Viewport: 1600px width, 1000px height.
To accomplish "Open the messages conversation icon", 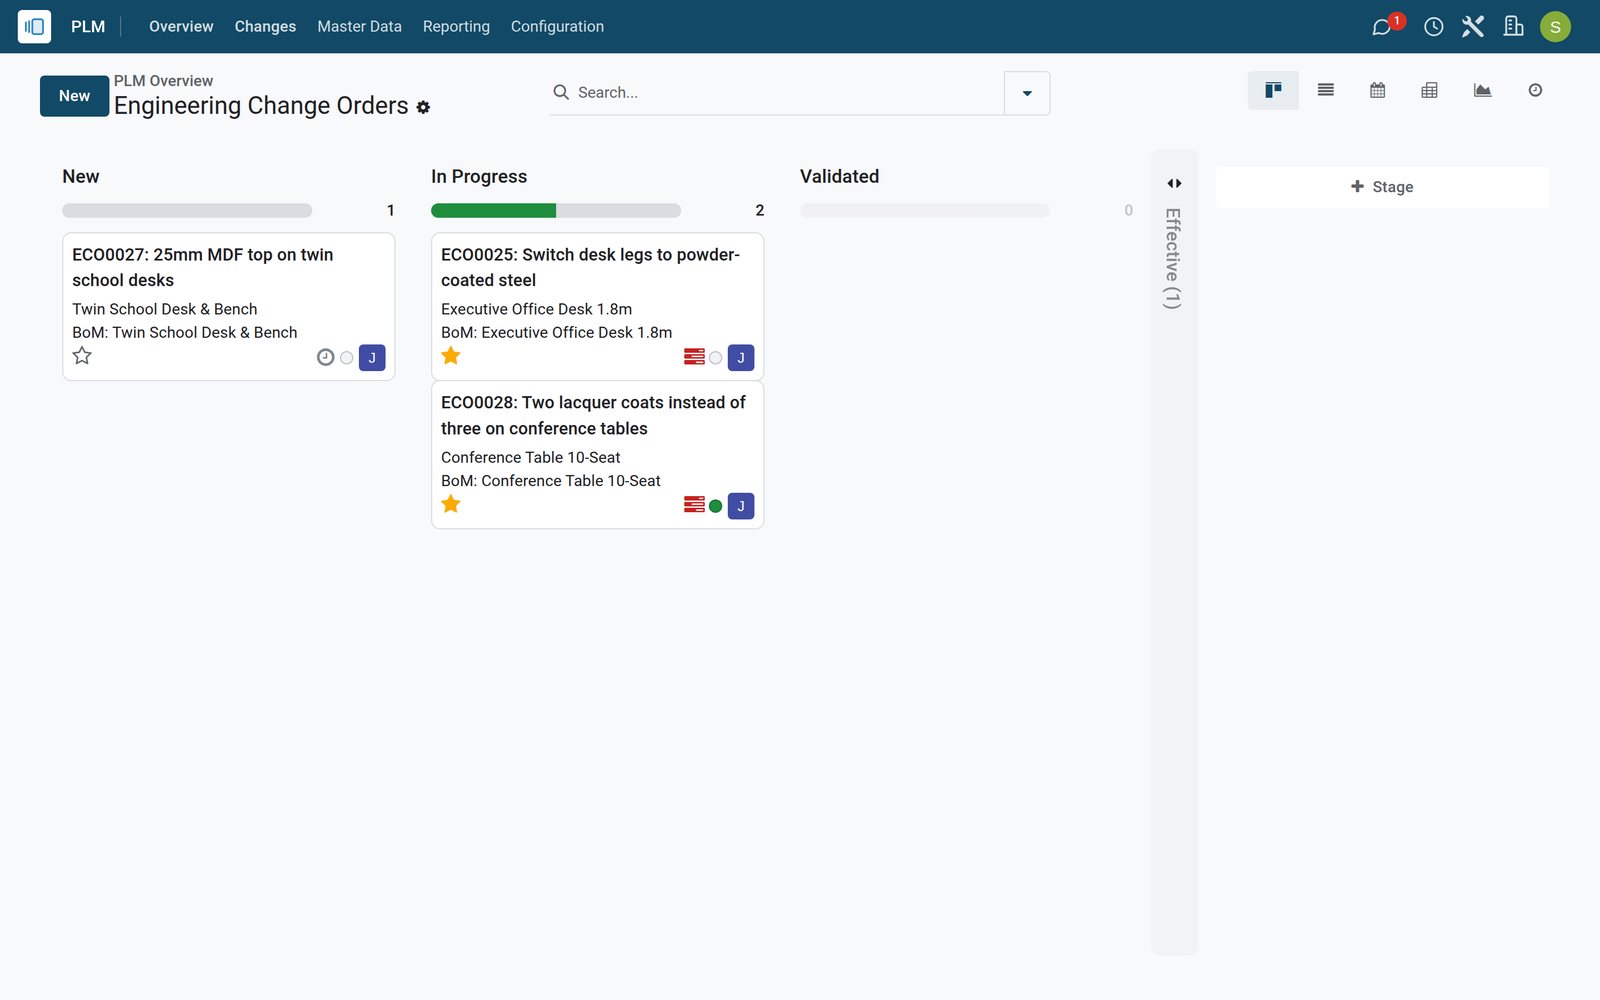I will click(1382, 27).
